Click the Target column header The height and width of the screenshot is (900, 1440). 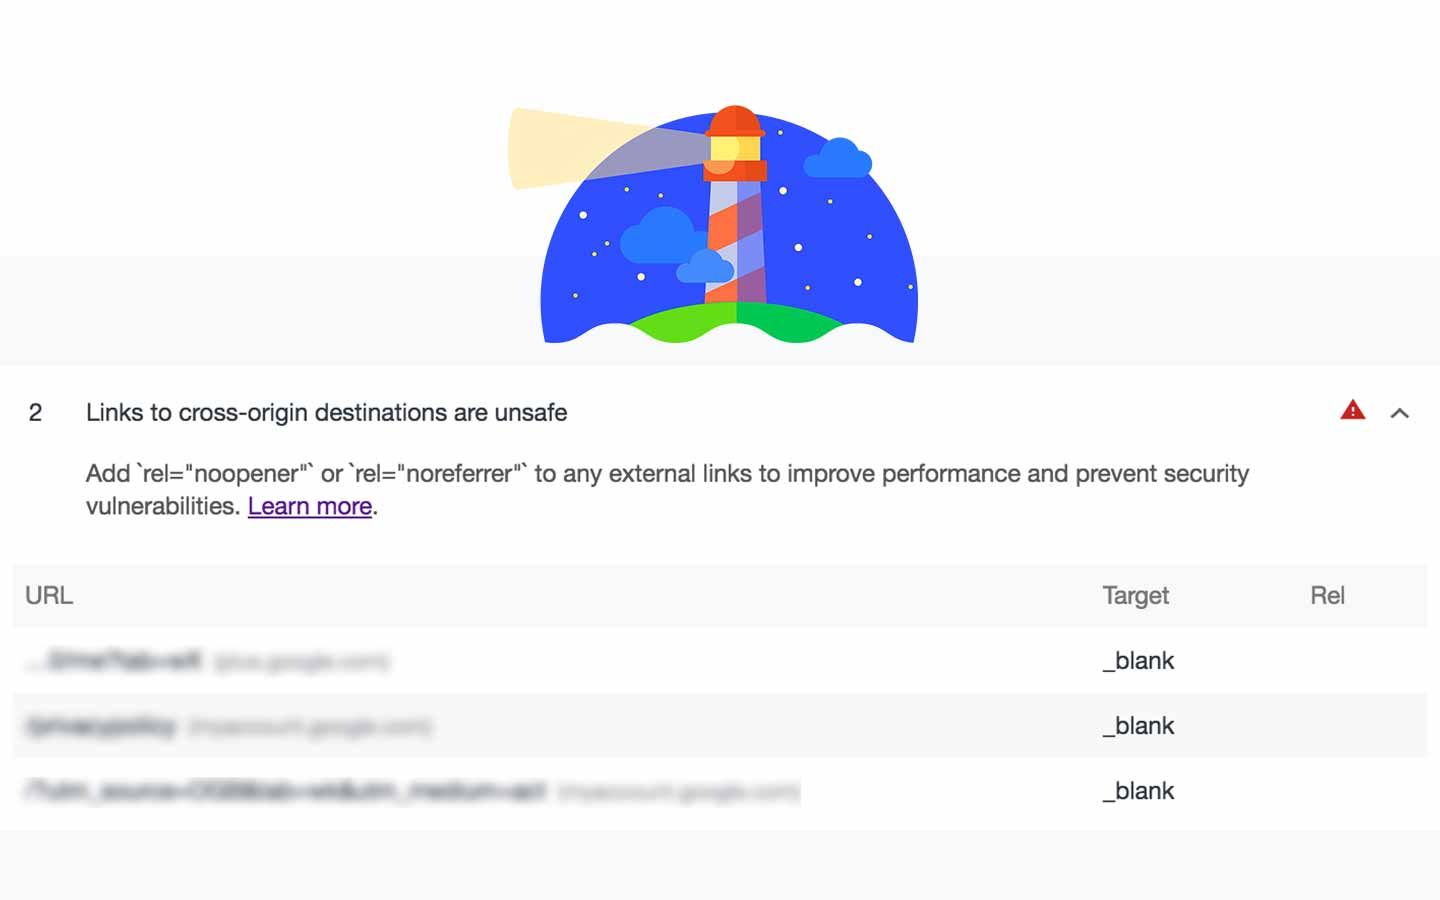(x=1136, y=596)
